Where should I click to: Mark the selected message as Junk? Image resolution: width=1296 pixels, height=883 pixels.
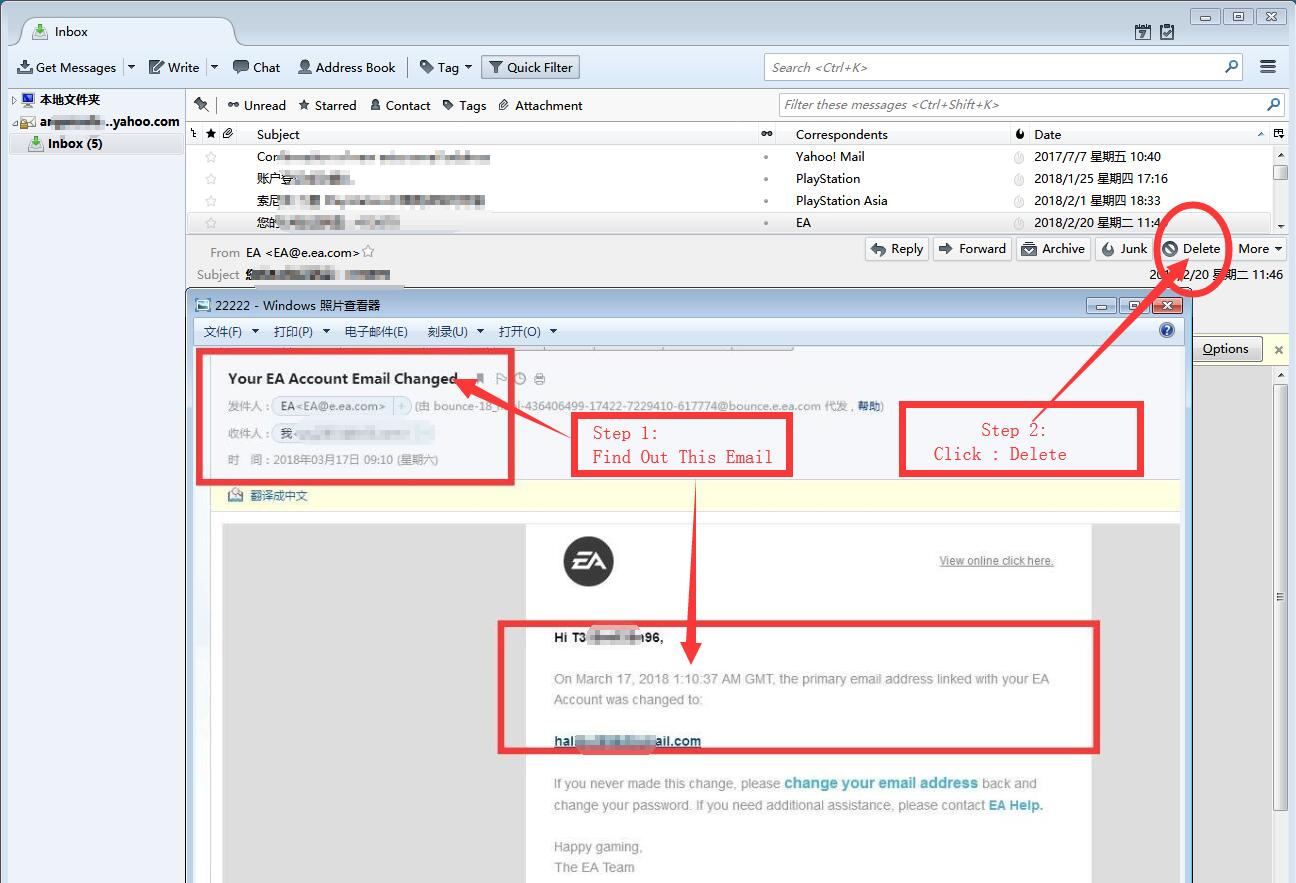click(x=1124, y=249)
